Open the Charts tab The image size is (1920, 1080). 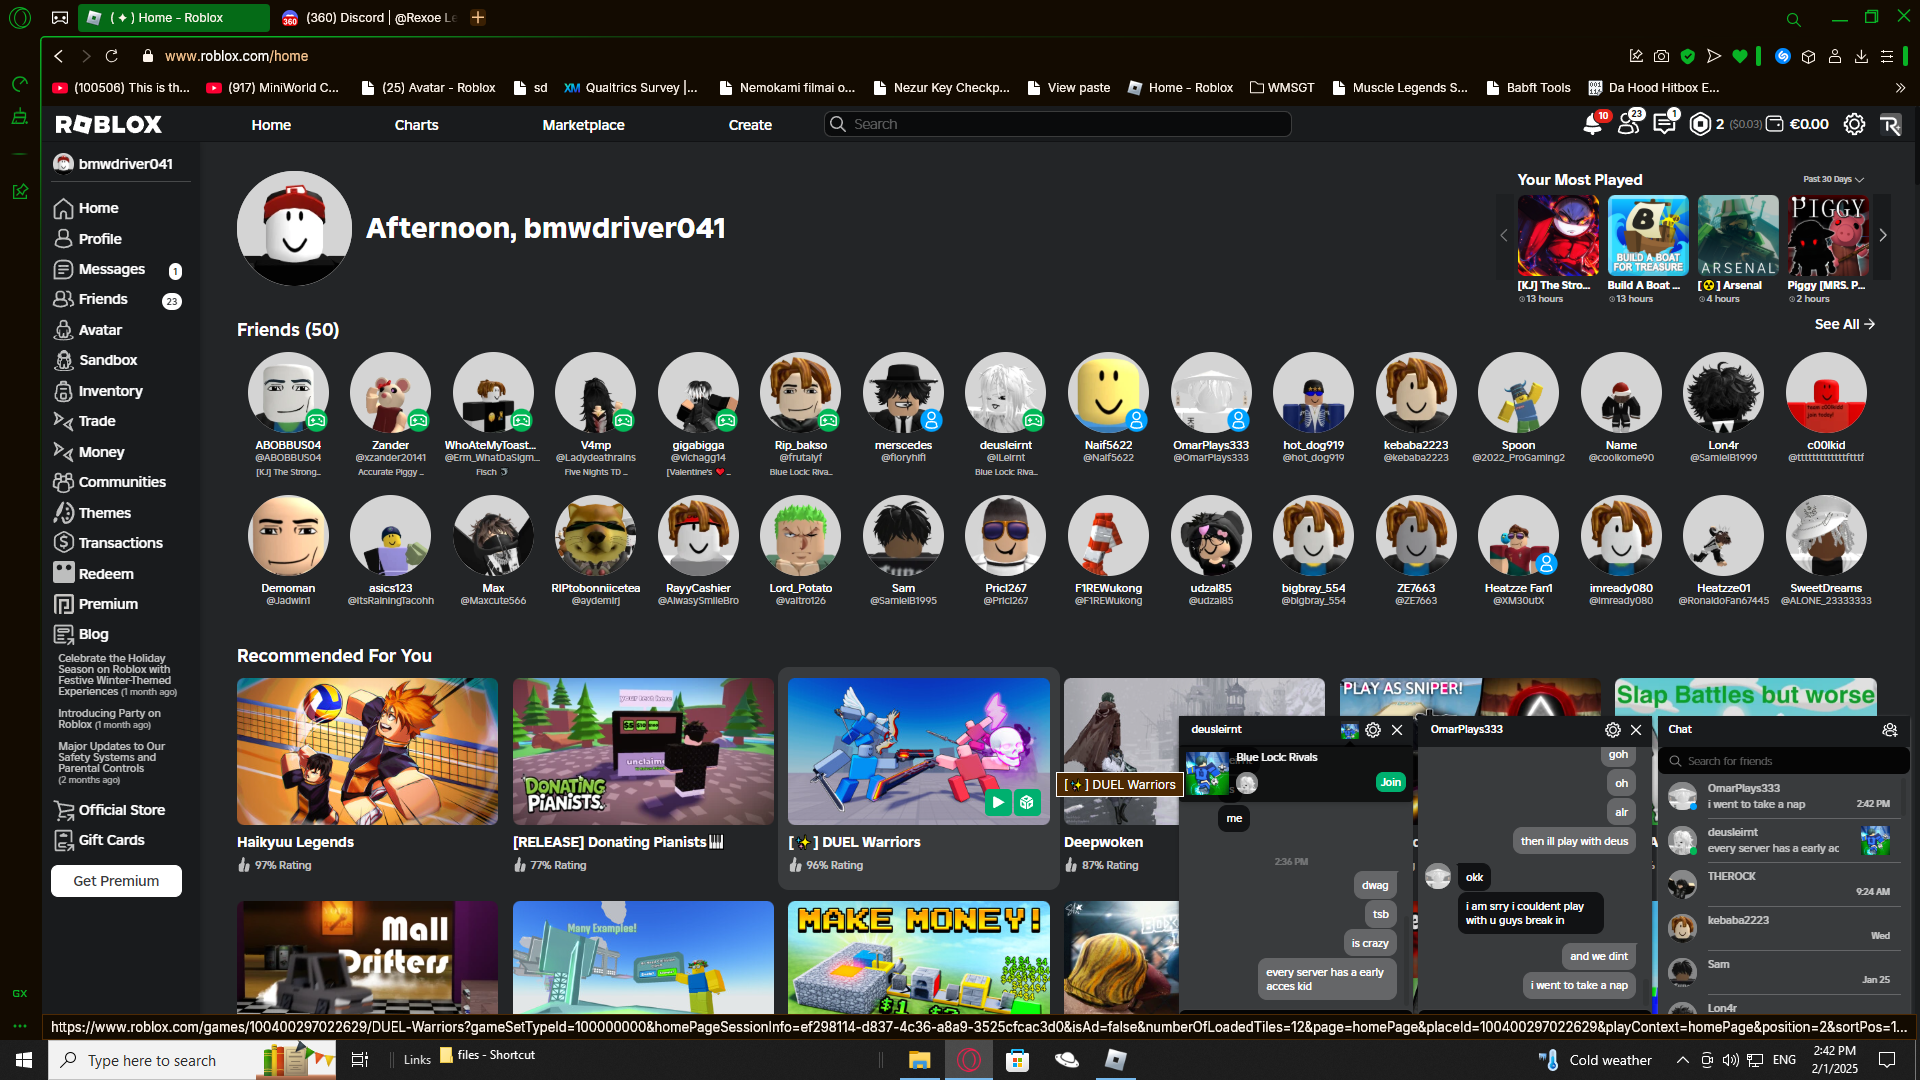416,125
